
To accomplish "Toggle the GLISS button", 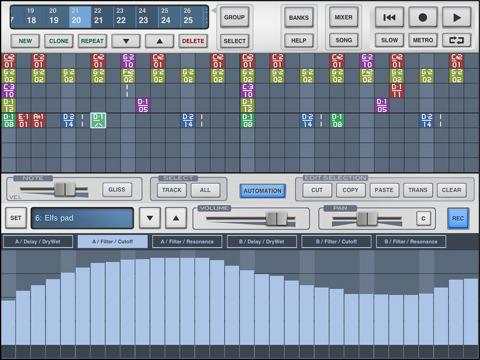I will click(117, 190).
